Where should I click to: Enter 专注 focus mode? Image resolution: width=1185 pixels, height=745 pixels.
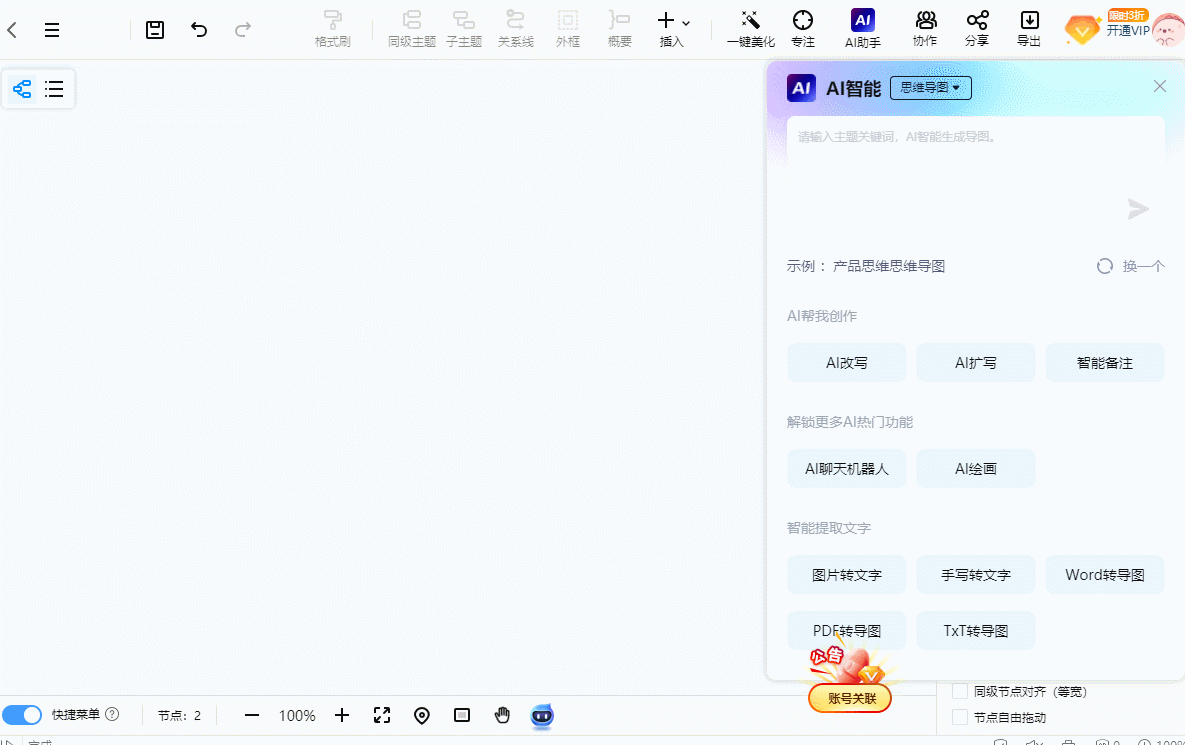803,29
